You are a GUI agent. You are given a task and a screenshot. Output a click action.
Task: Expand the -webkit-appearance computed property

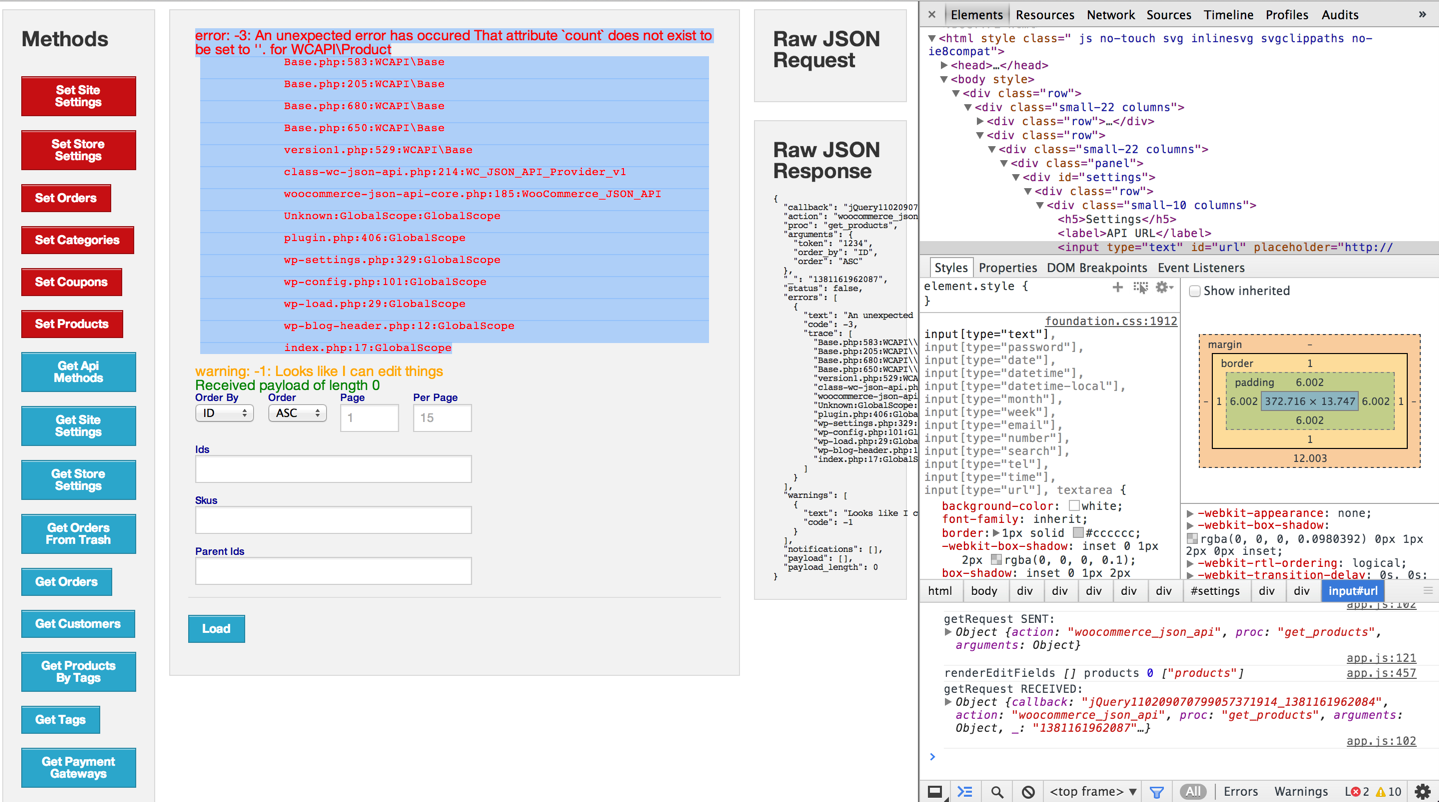pyautogui.click(x=1190, y=513)
